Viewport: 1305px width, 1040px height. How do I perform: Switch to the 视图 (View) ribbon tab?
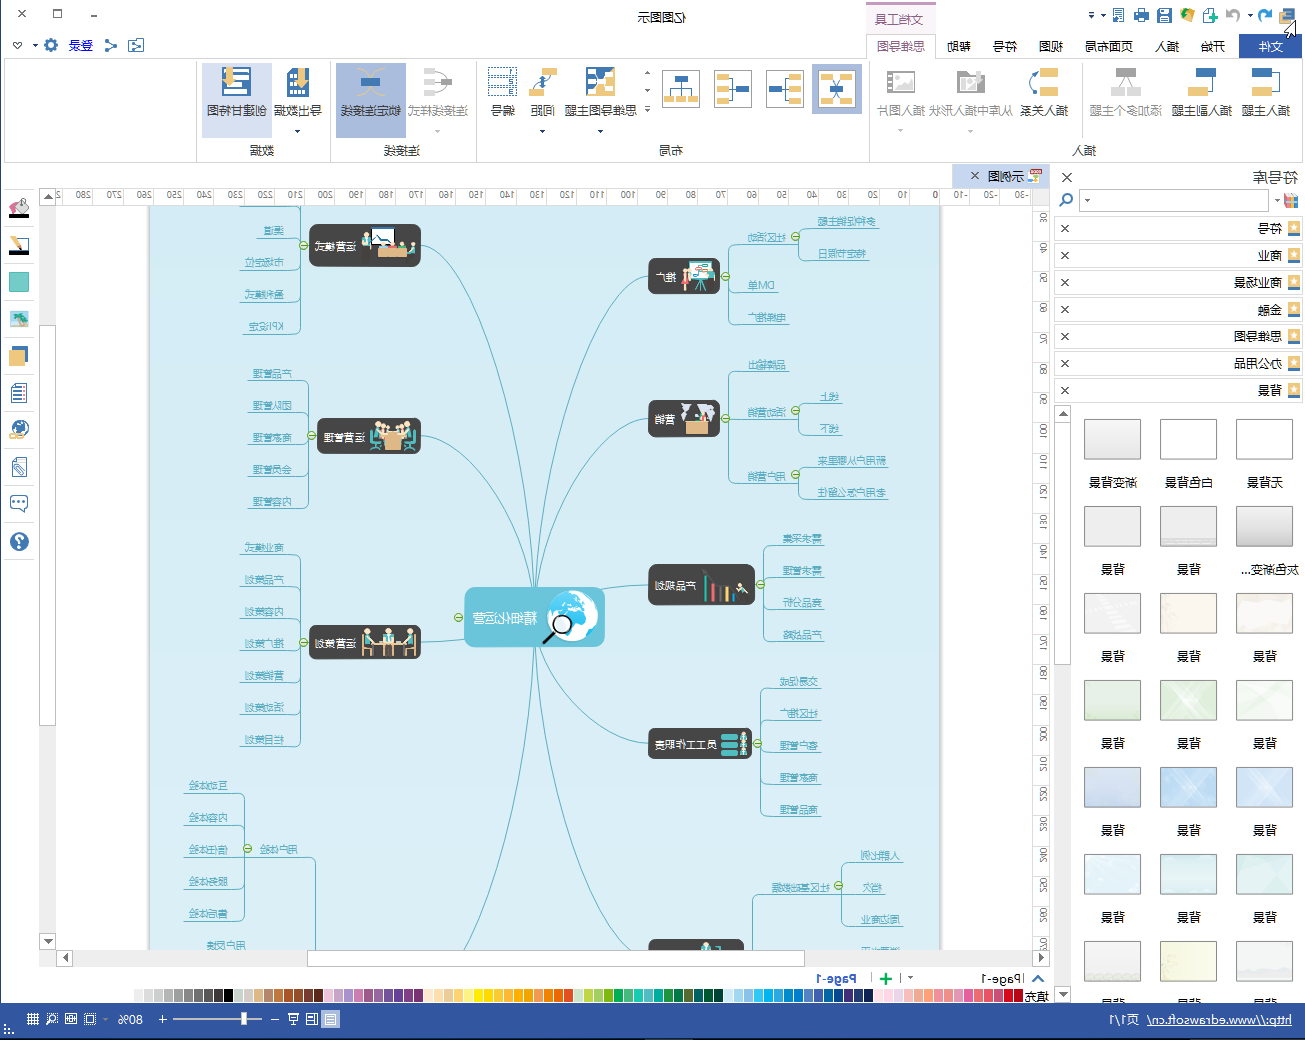pyautogui.click(x=1051, y=46)
